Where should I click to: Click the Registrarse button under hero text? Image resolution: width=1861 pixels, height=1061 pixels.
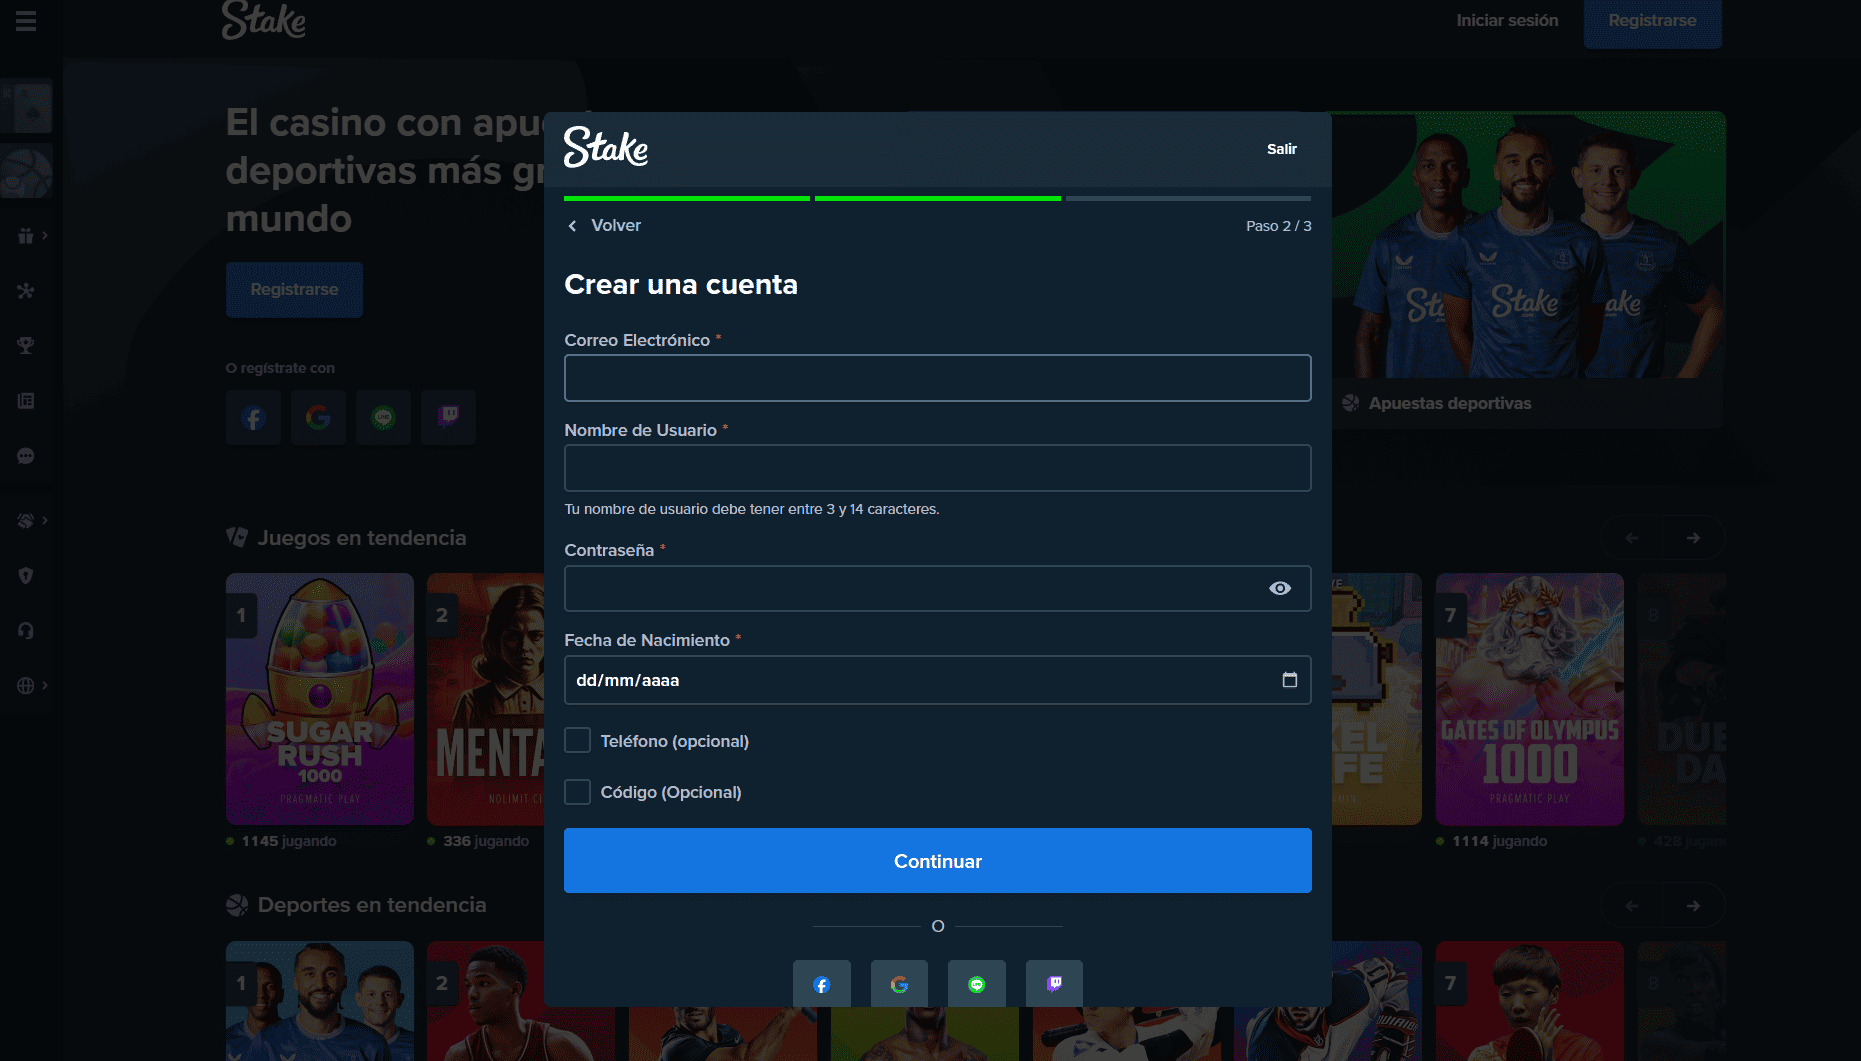[294, 290]
